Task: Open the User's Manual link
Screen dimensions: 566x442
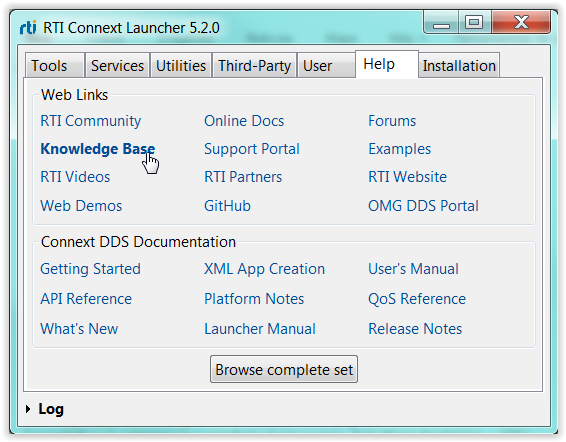Action: [413, 269]
